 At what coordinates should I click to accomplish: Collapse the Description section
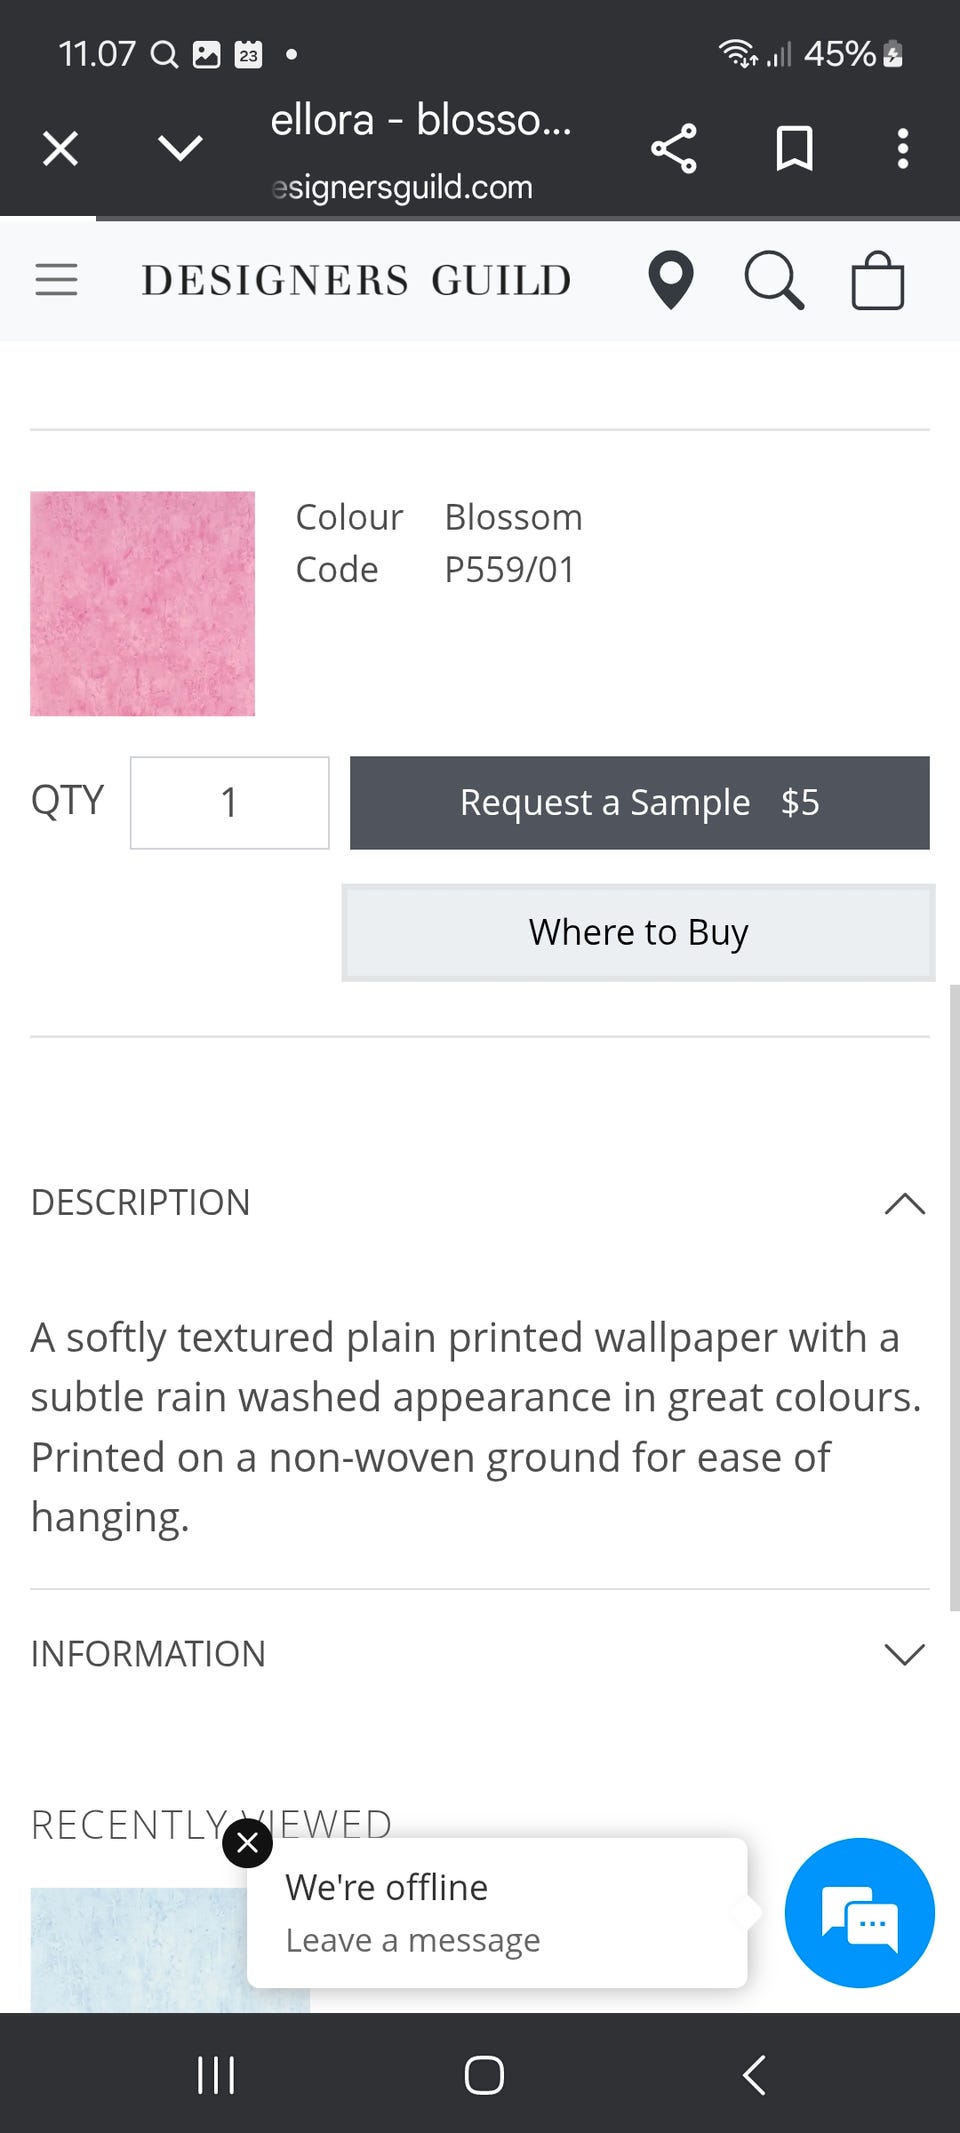click(x=904, y=1203)
